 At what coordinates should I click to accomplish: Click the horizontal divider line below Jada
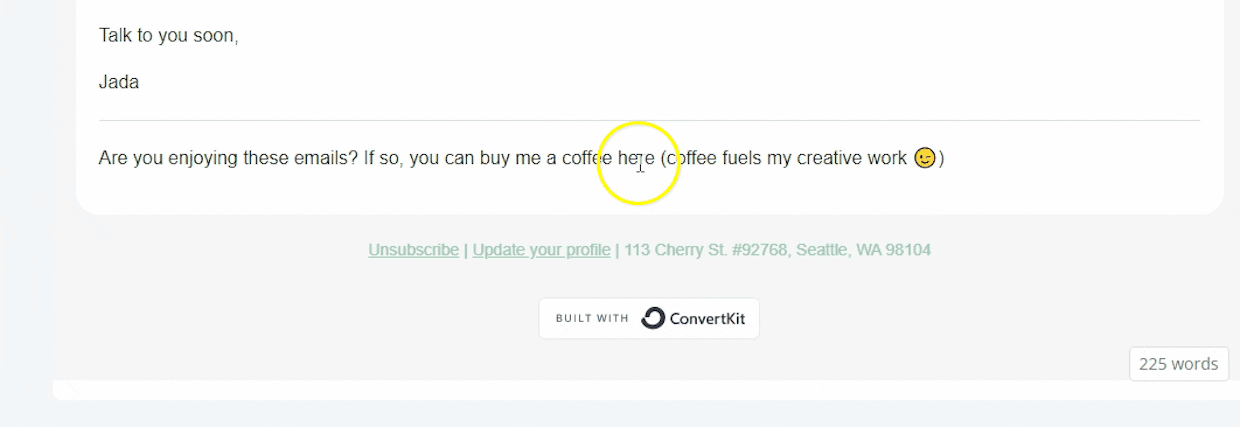pyautogui.click(x=649, y=121)
